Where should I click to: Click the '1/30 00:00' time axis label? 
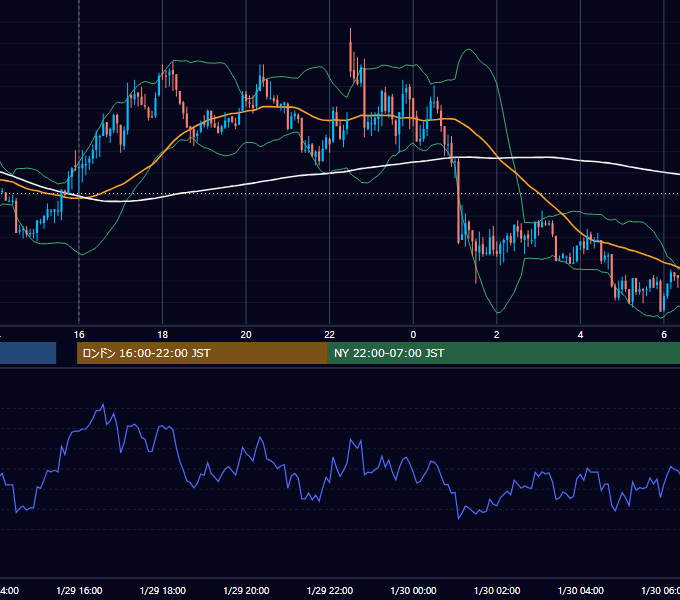pyautogui.click(x=413, y=590)
